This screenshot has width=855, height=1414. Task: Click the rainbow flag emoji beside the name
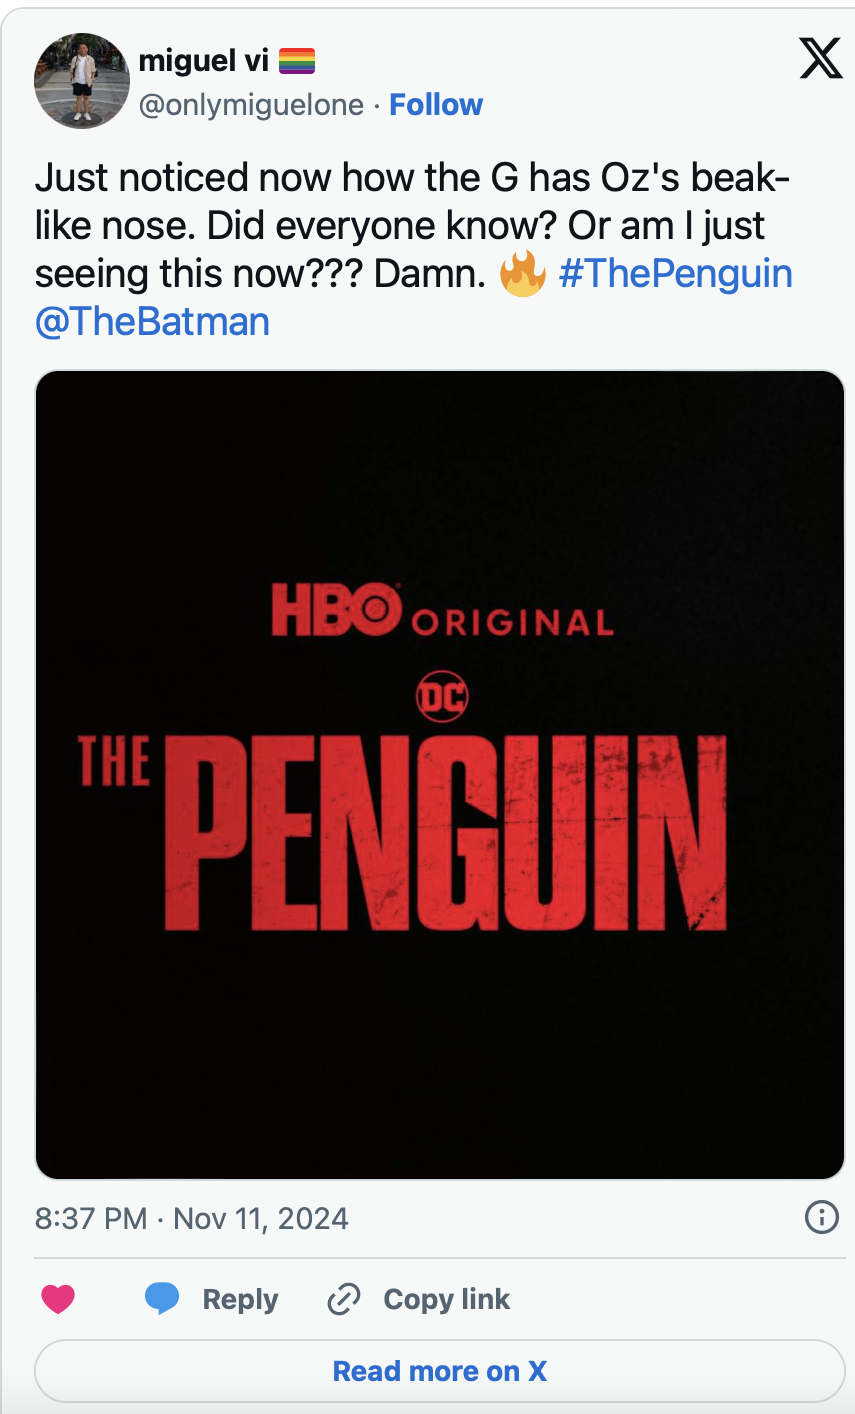pyautogui.click(x=296, y=61)
